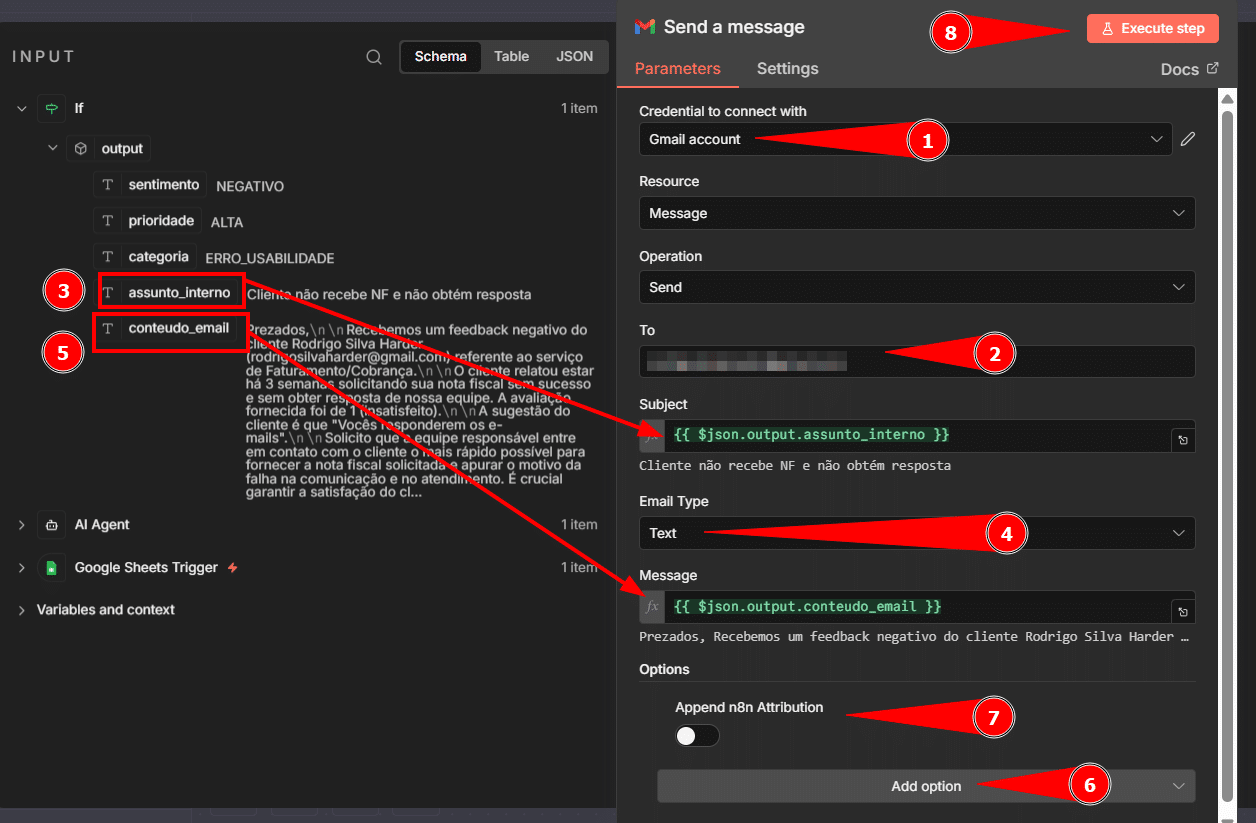The image size is (1256, 823).
Task: Click the type icon beside assunto_interno
Action: pos(108,293)
